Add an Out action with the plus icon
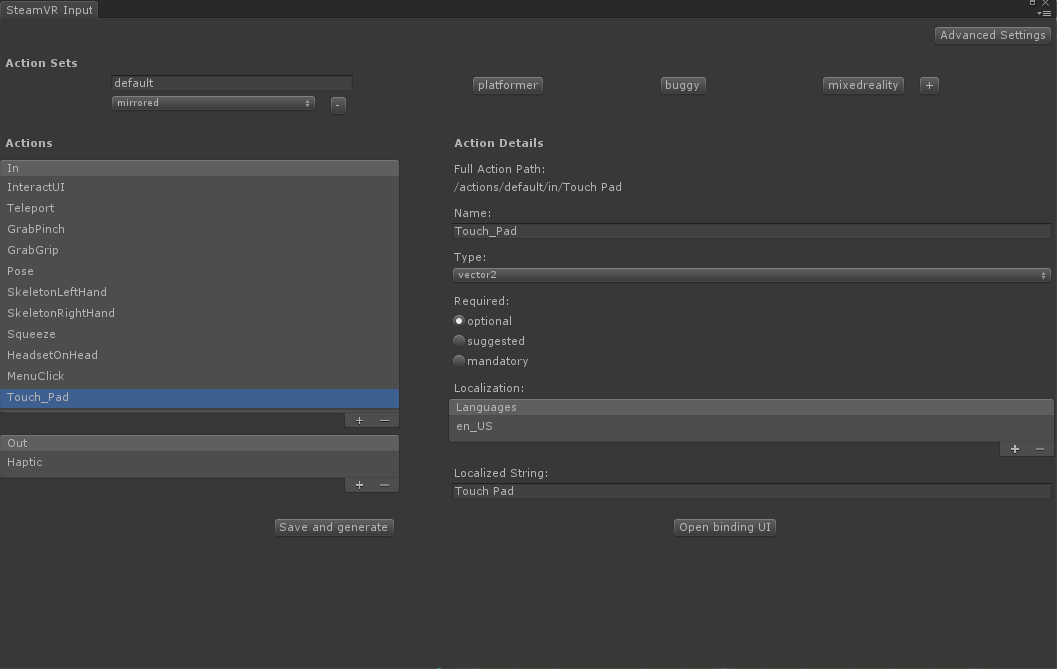The width and height of the screenshot is (1057, 669). tap(359, 484)
